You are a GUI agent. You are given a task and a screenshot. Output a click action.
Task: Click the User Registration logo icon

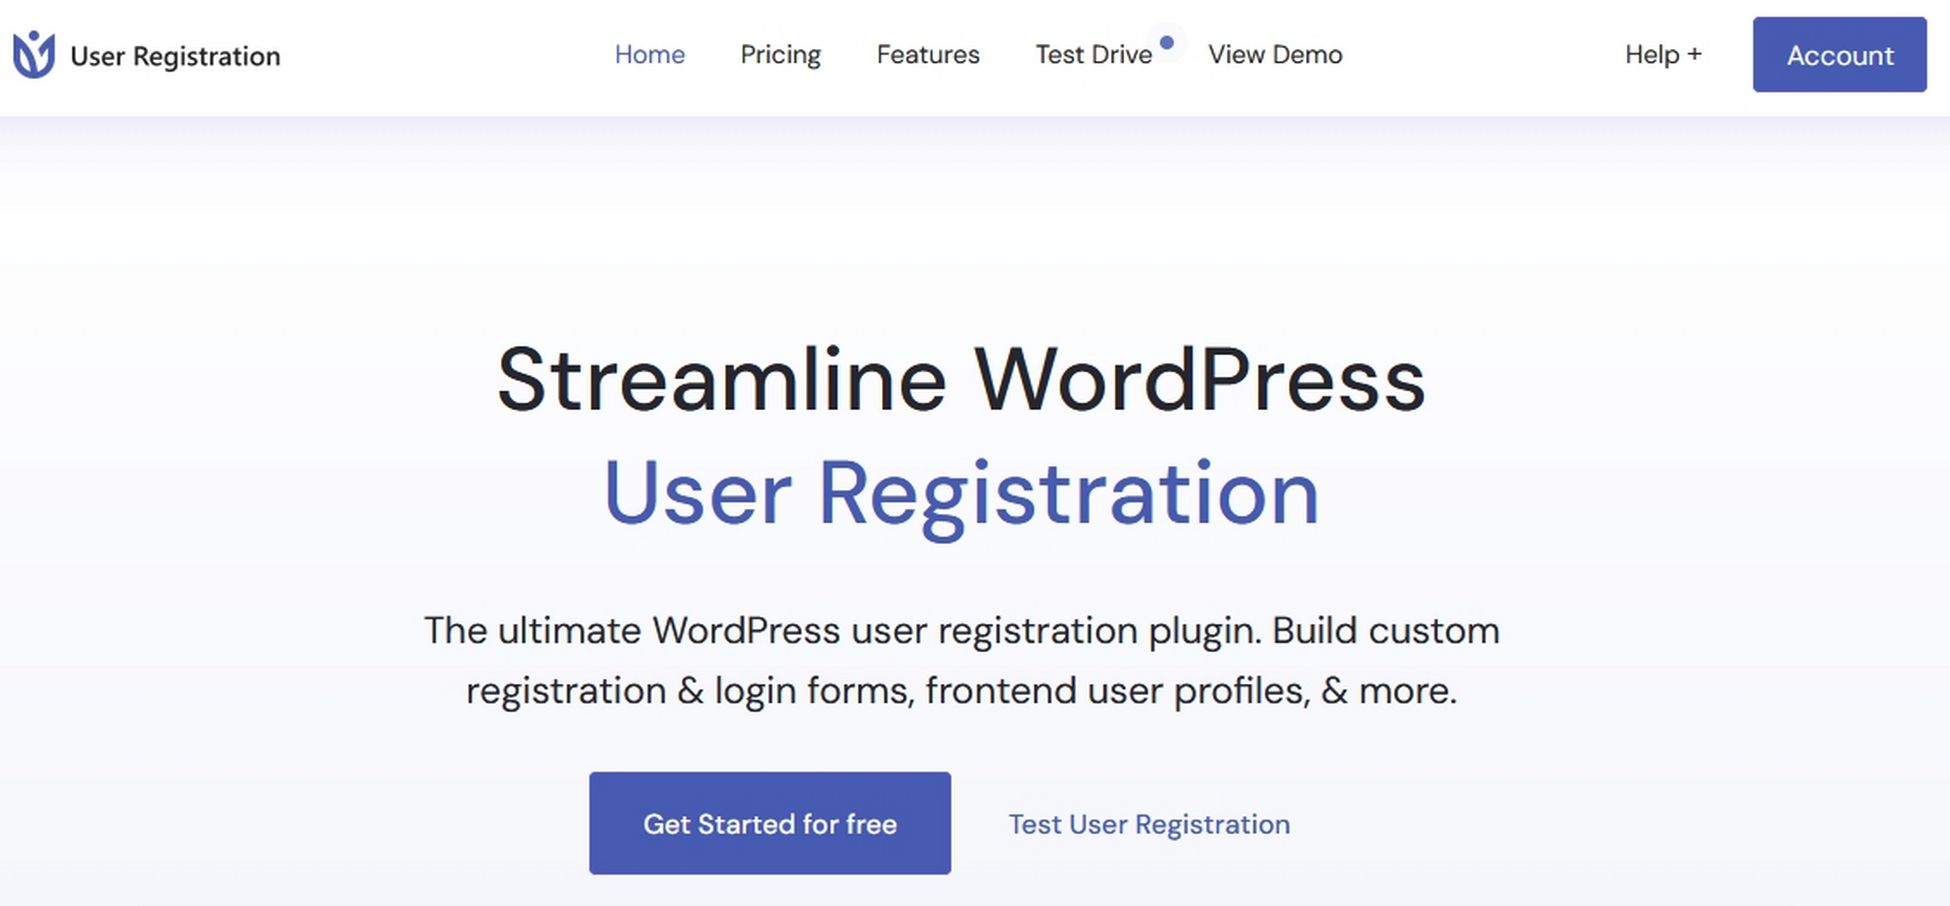pos(34,54)
